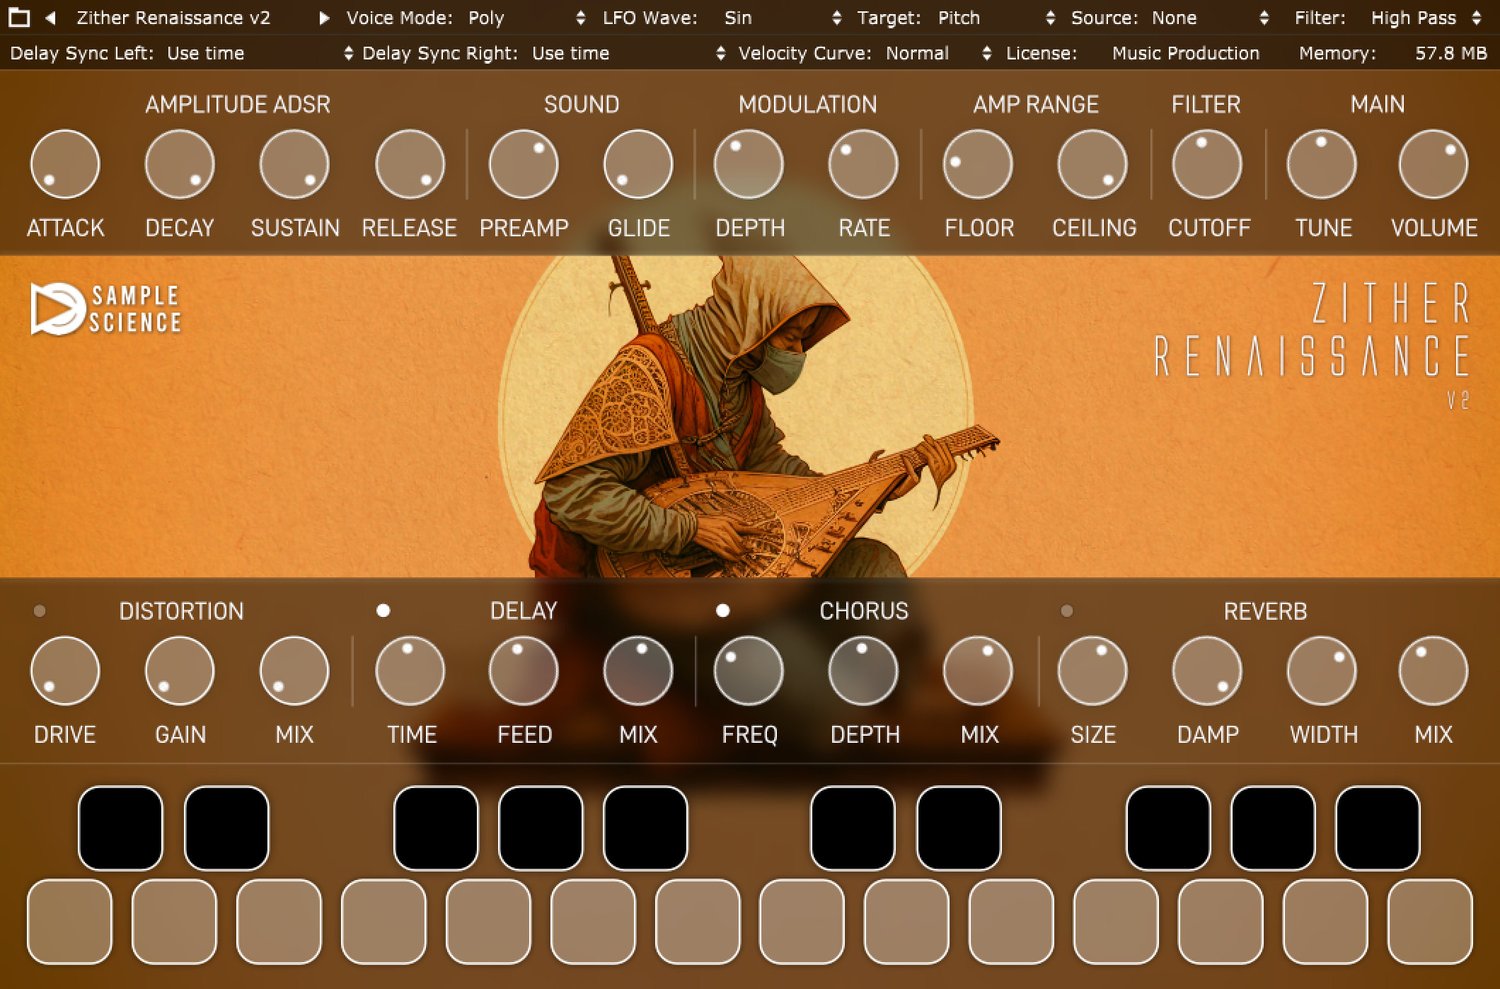The width and height of the screenshot is (1500, 989).
Task: Play the leftmost white piano key
Action: pyautogui.click(x=70, y=922)
